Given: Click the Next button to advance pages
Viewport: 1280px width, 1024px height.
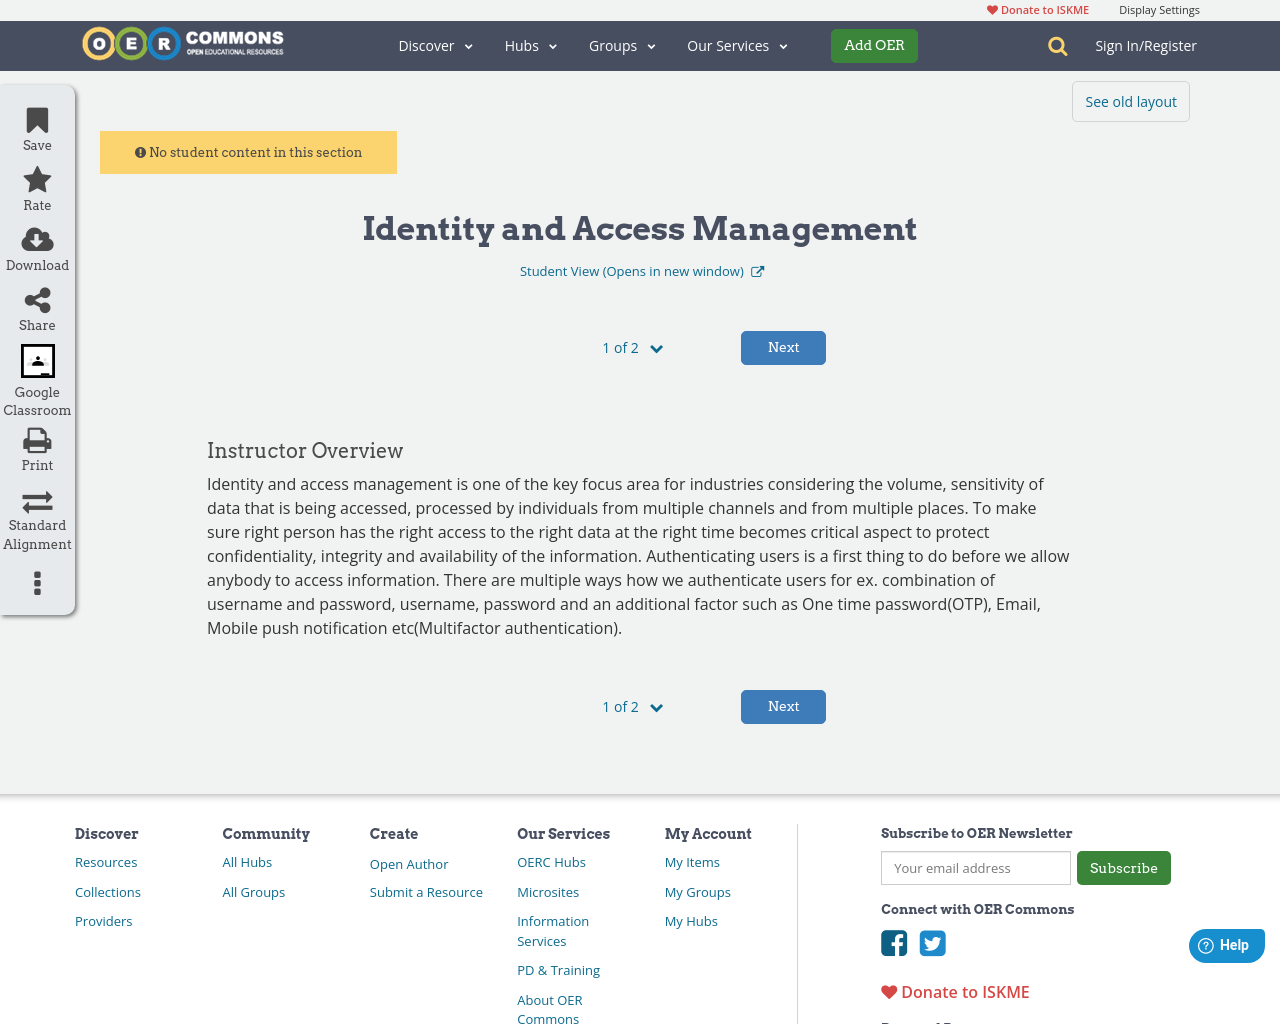Looking at the screenshot, I should point(783,347).
